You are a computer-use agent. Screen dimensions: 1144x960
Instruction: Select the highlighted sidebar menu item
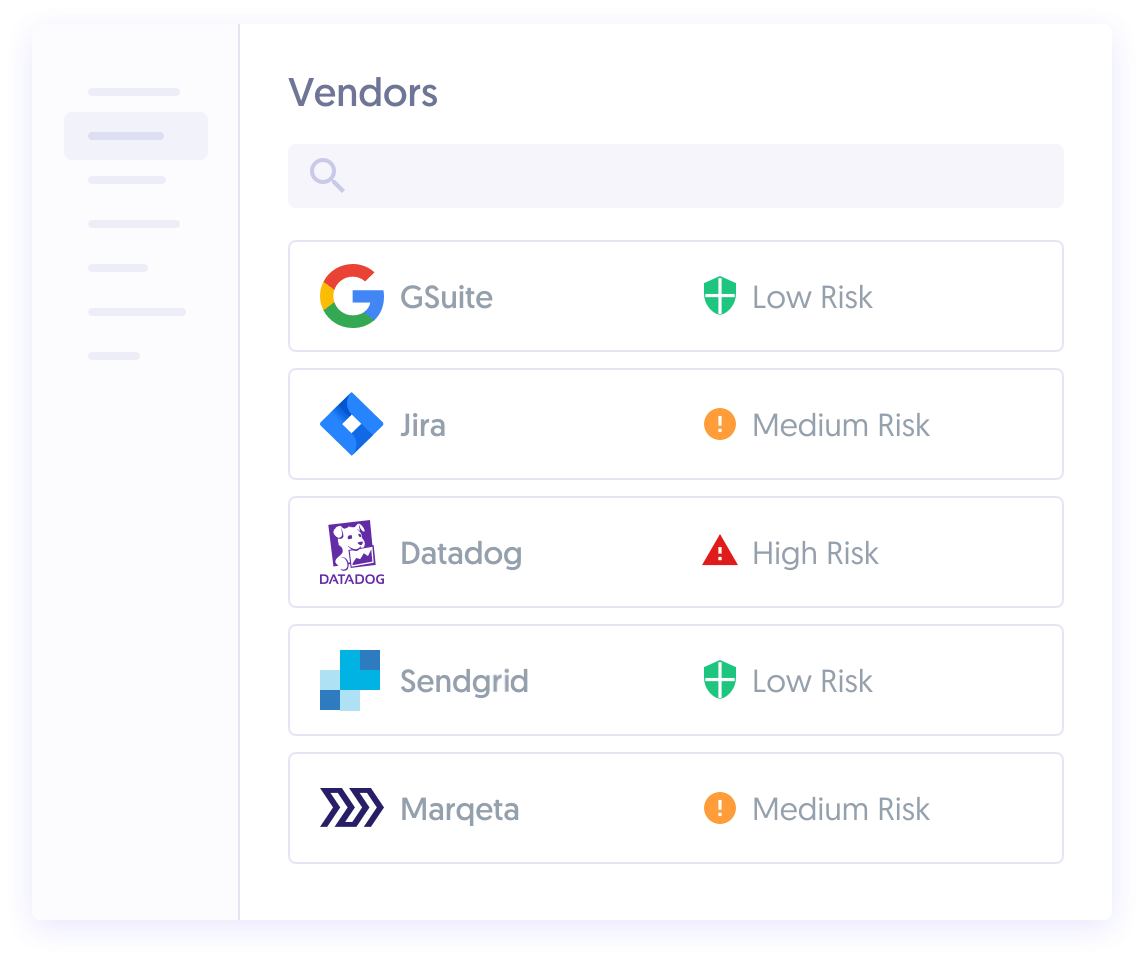point(136,136)
